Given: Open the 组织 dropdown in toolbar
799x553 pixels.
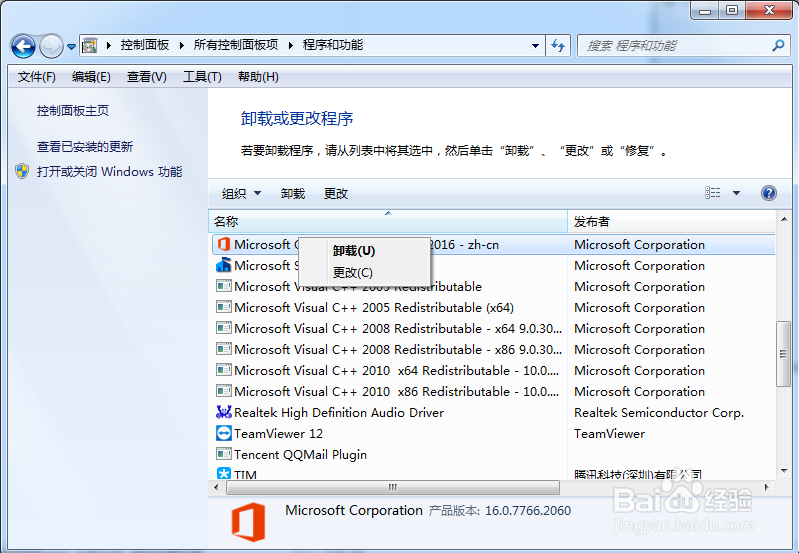Looking at the screenshot, I should (242, 194).
